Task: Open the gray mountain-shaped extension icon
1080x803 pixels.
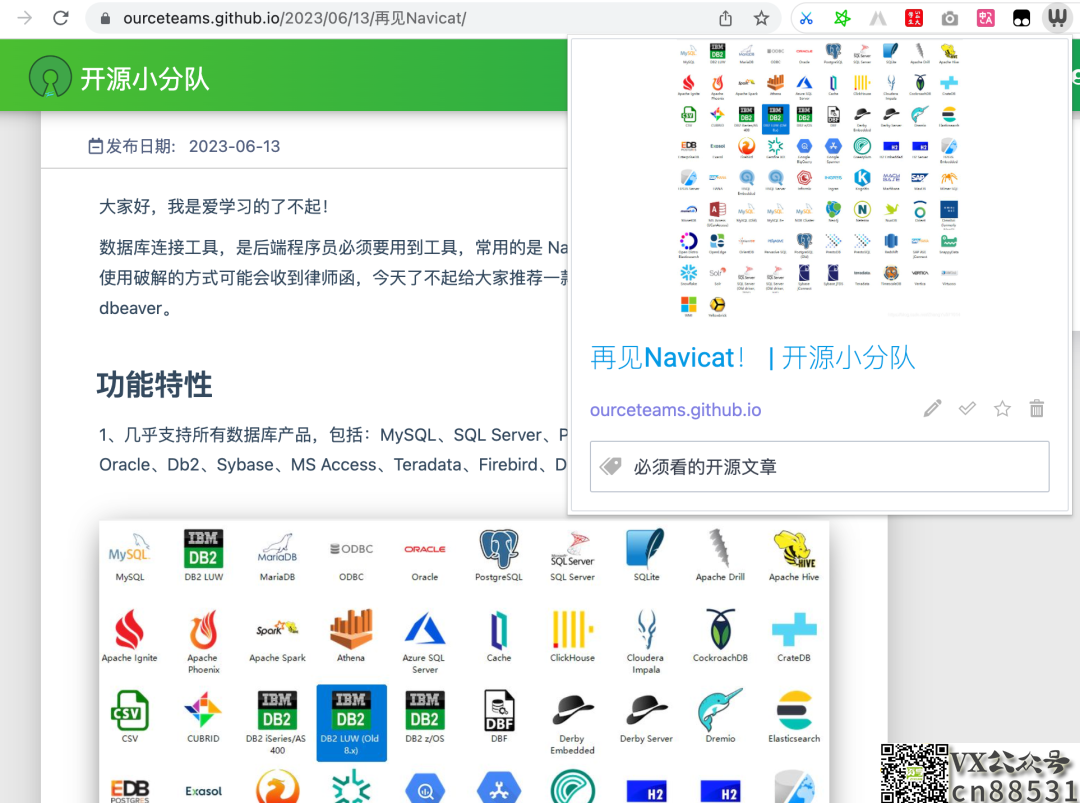Action: coord(878,19)
